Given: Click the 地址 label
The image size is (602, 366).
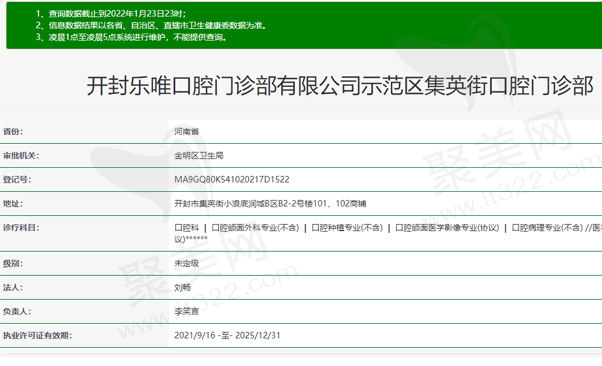Looking at the screenshot, I should coord(13,204).
